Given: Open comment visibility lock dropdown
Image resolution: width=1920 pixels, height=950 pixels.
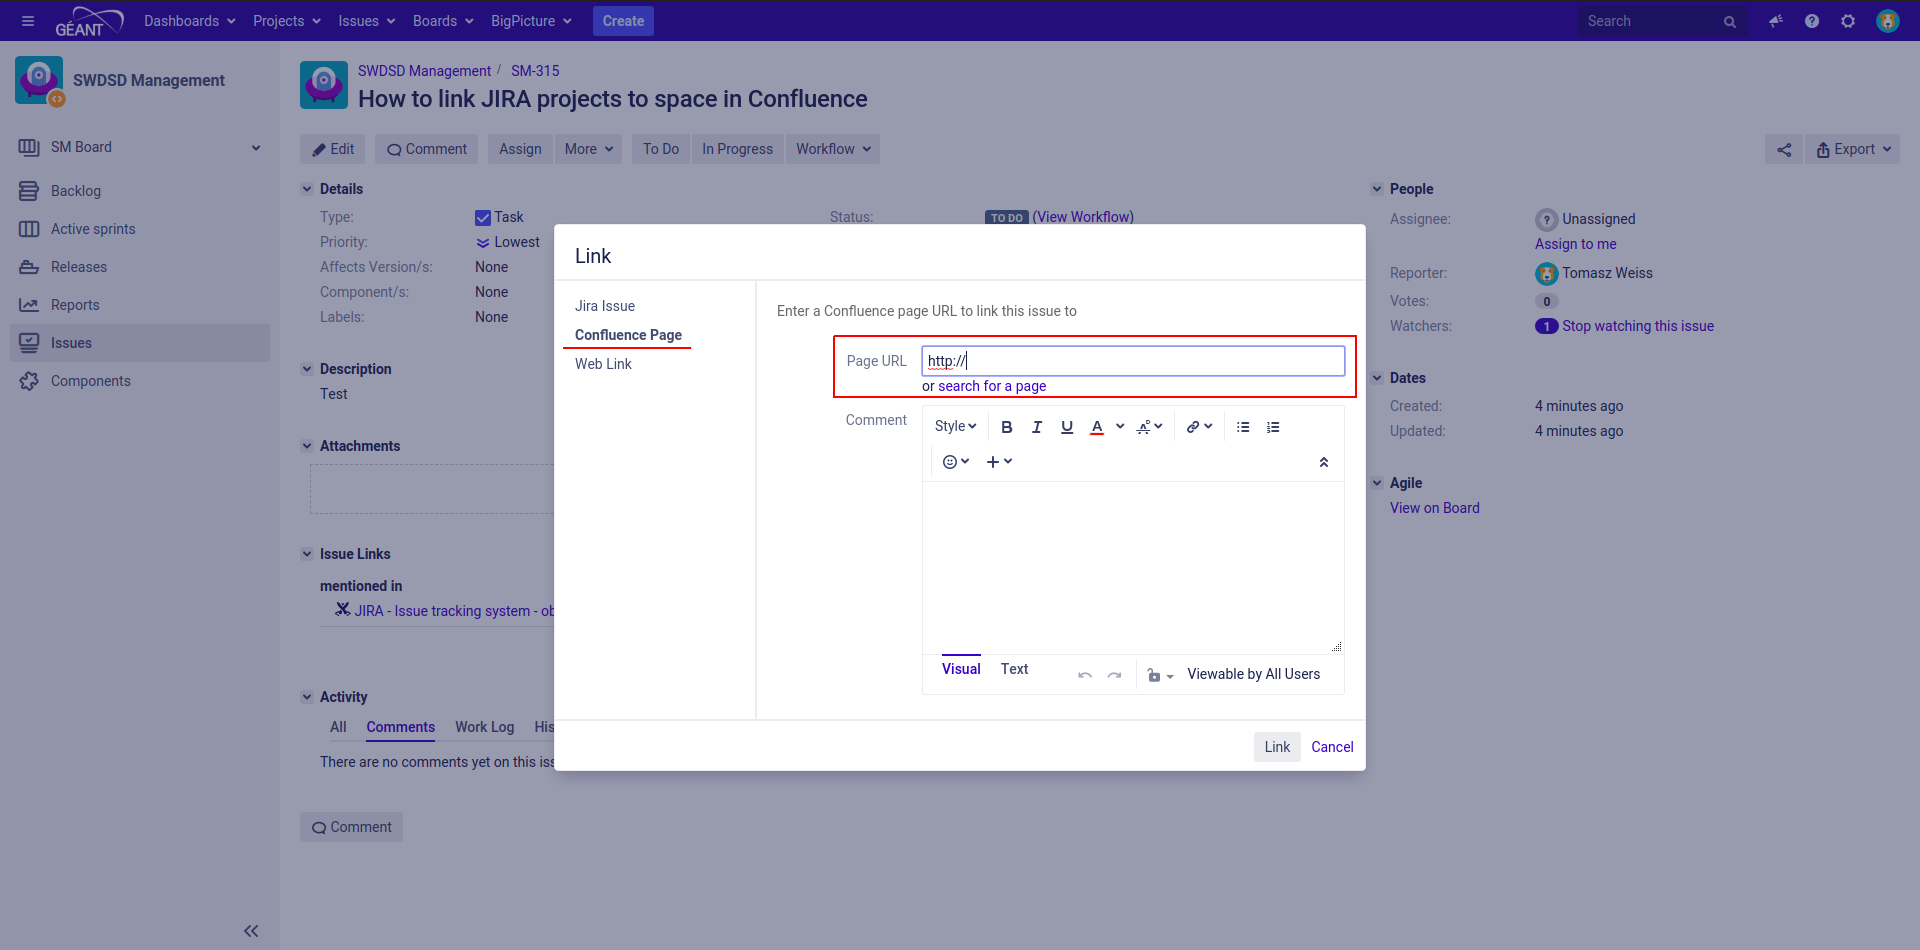Looking at the screenshot, I should pos(1160,675).
